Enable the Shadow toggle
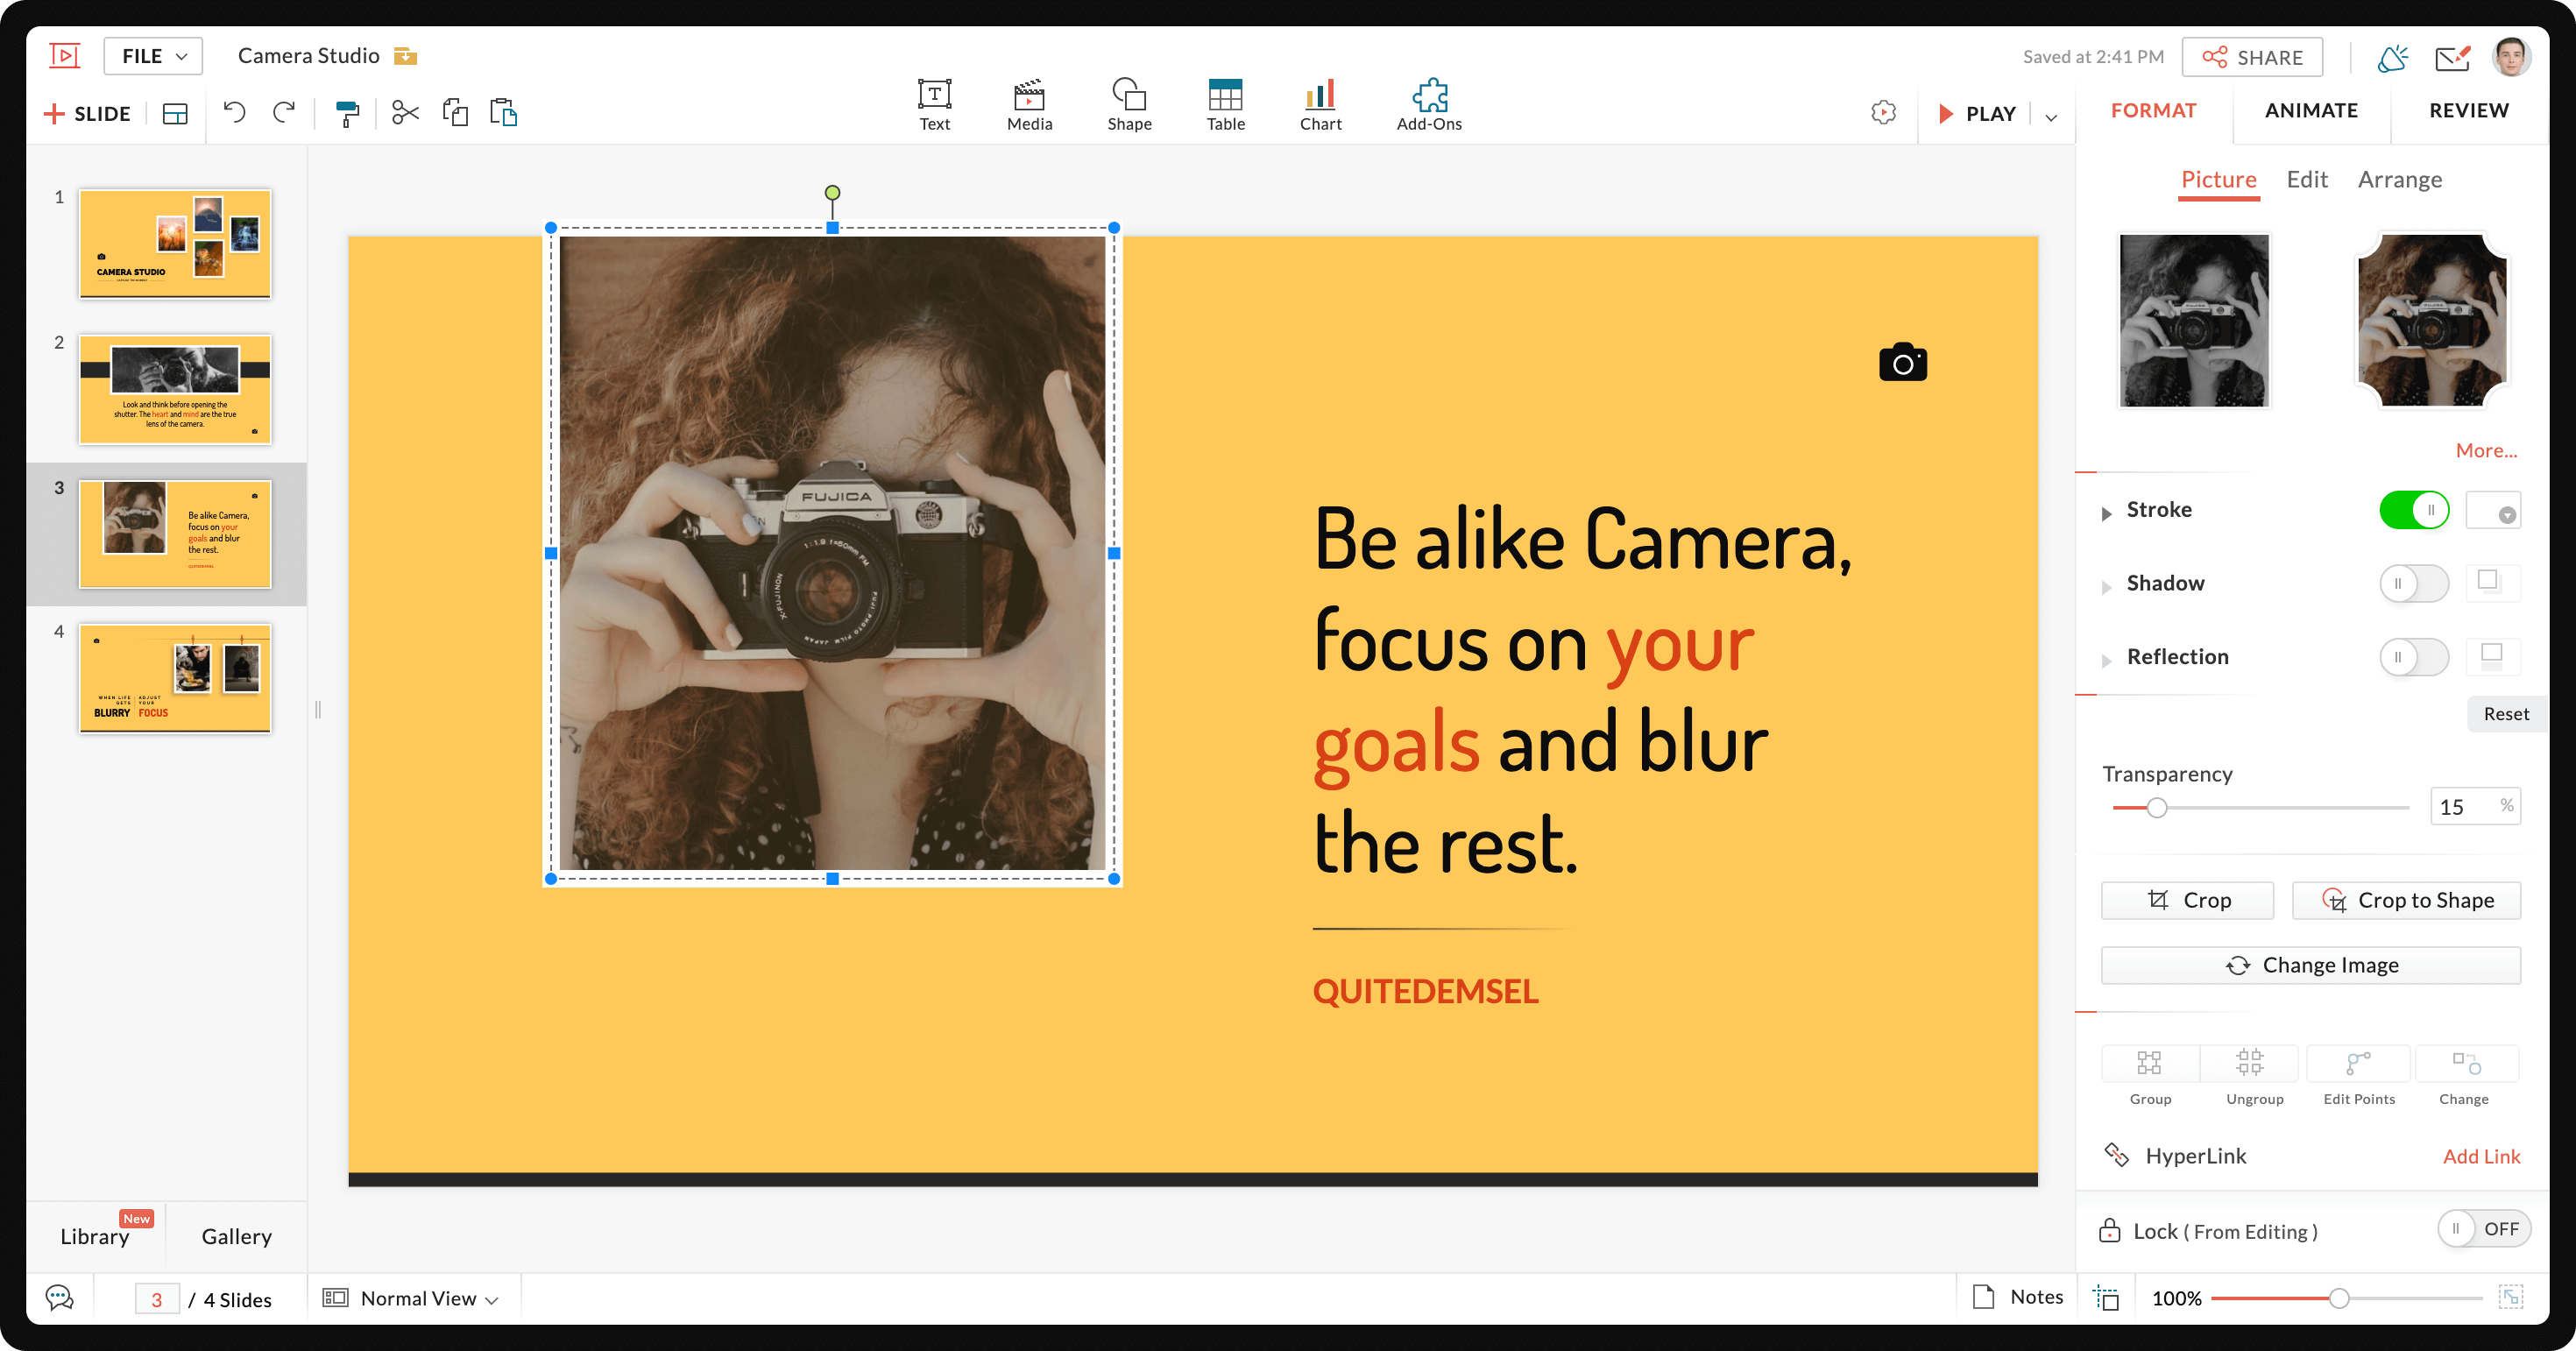Screen dimensions: 2576x1351 tap(2413, 584)
